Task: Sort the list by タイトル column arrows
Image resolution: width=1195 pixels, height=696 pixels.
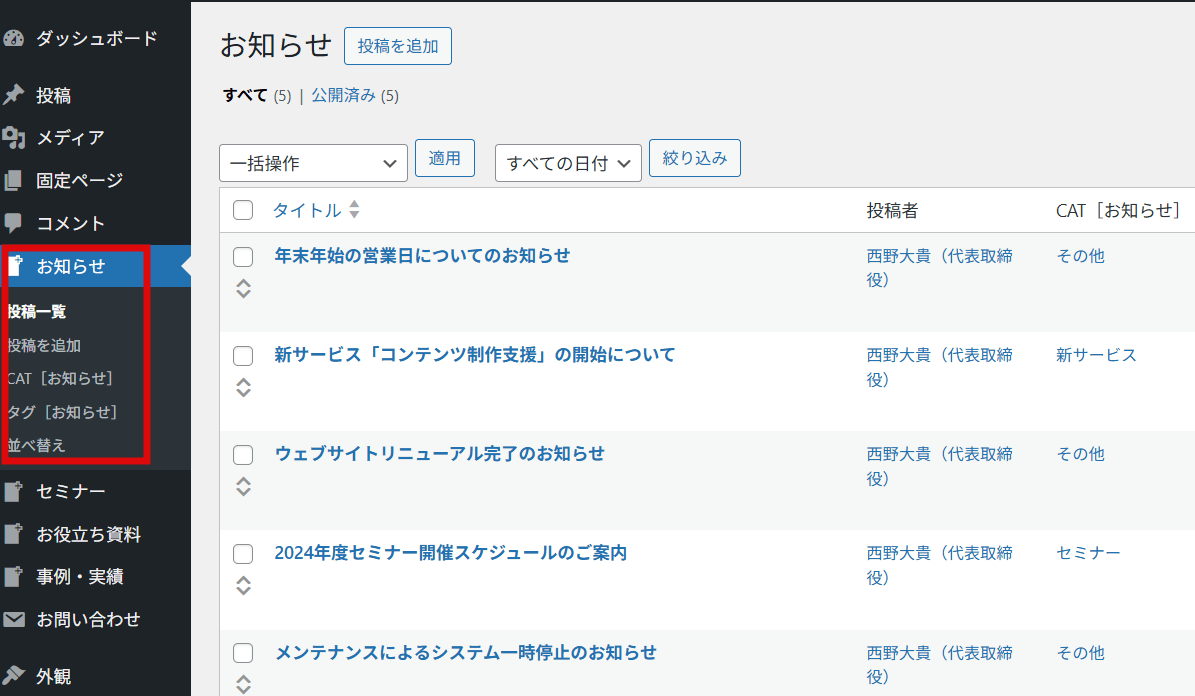Action: click(x=354, y=210)
